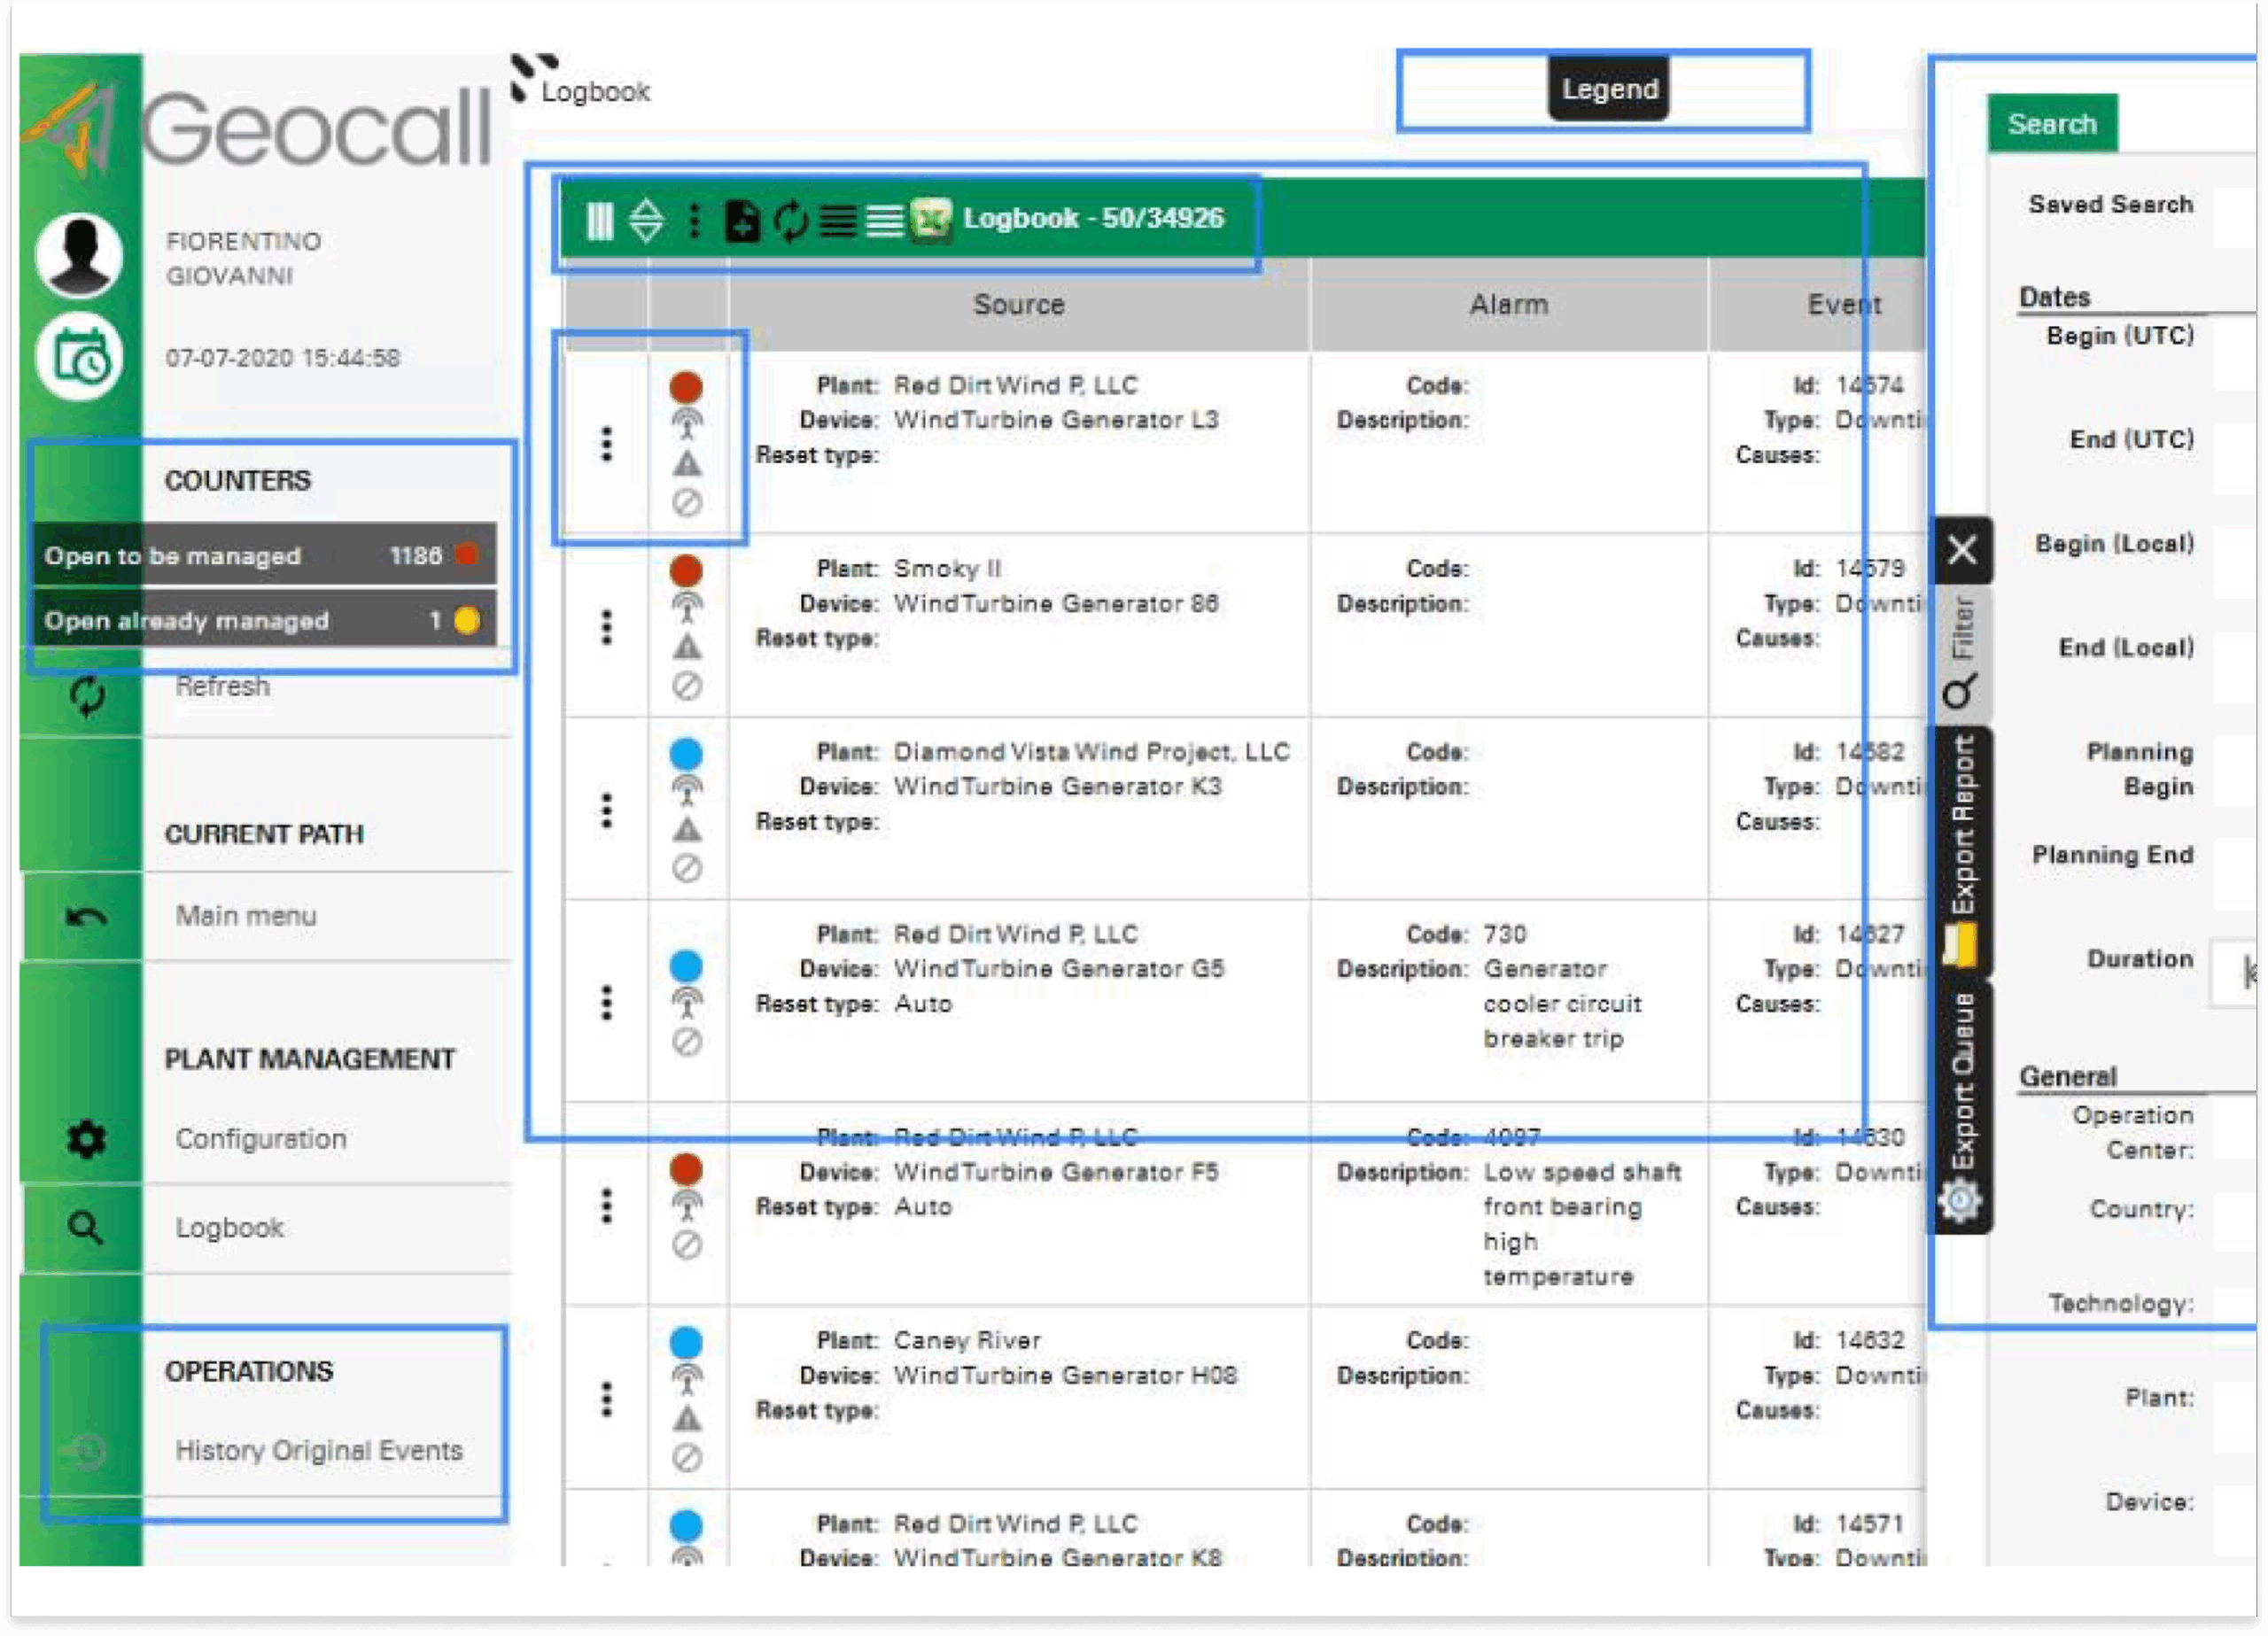Refresh the Logbook grid via toolbar icon
The height and width of the screenshot is (1636, 2268).
[791, 220]
